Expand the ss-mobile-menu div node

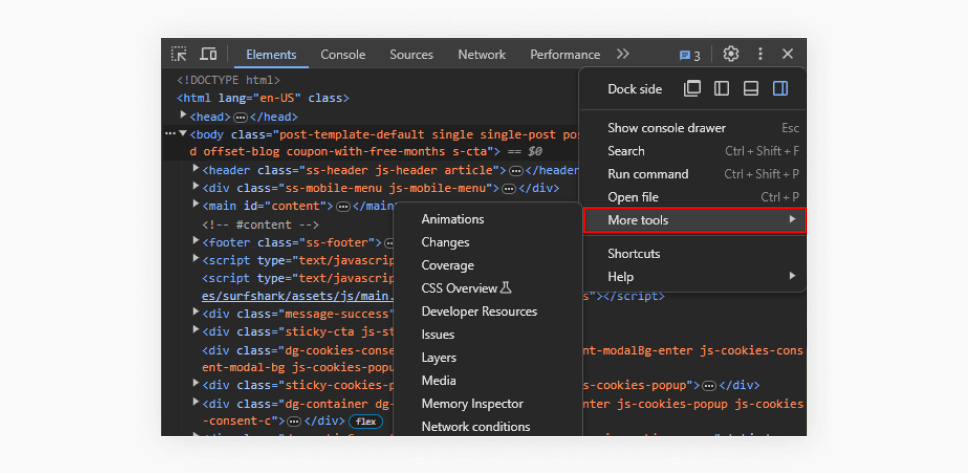196,186
